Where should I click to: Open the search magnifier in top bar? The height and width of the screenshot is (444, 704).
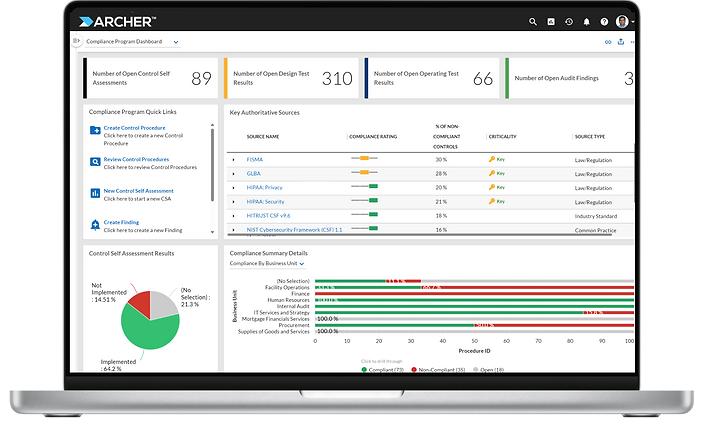pyautogui.click(x=532, y=22)
